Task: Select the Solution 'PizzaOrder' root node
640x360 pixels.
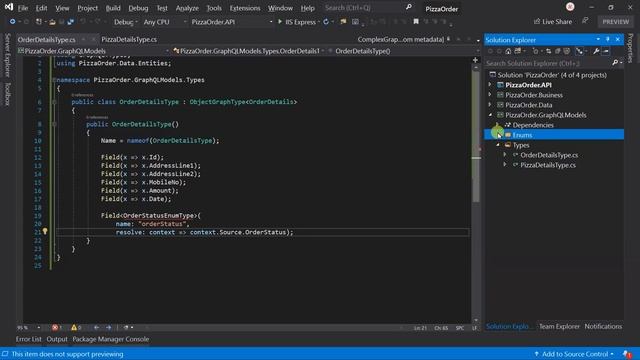Action: pos(552,75)
